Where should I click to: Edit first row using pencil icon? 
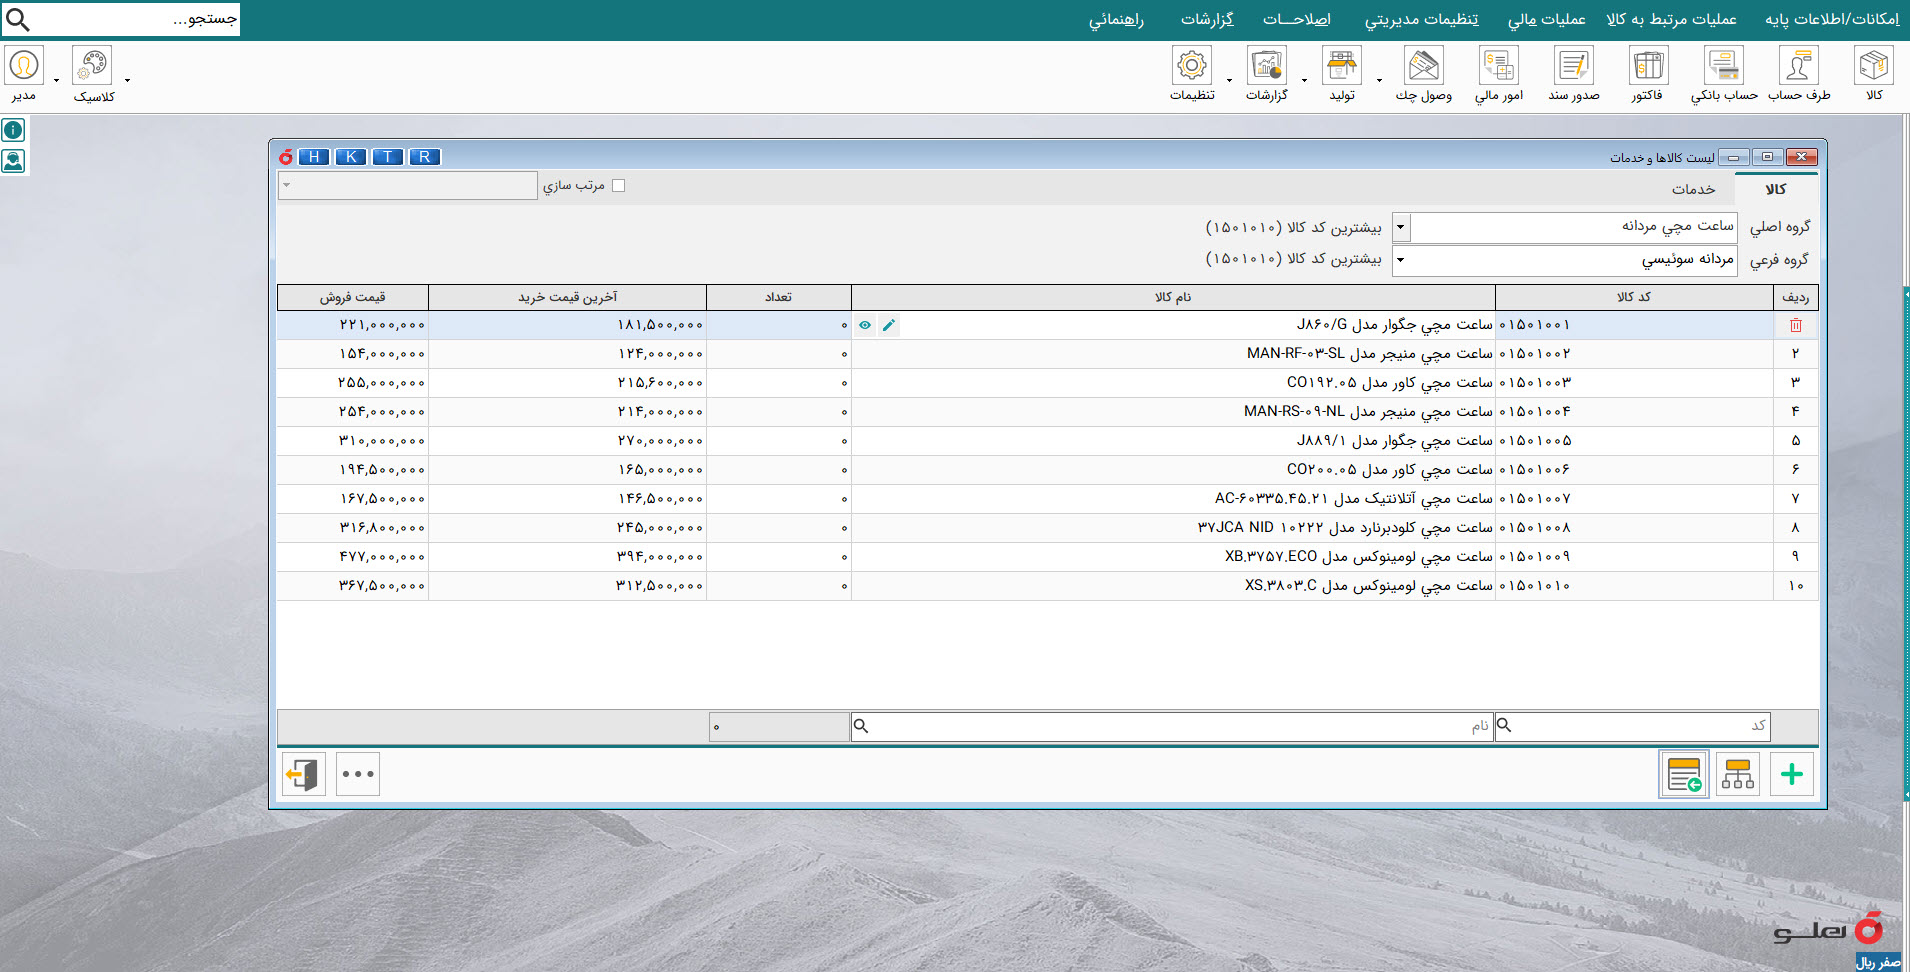coord(889,325)
